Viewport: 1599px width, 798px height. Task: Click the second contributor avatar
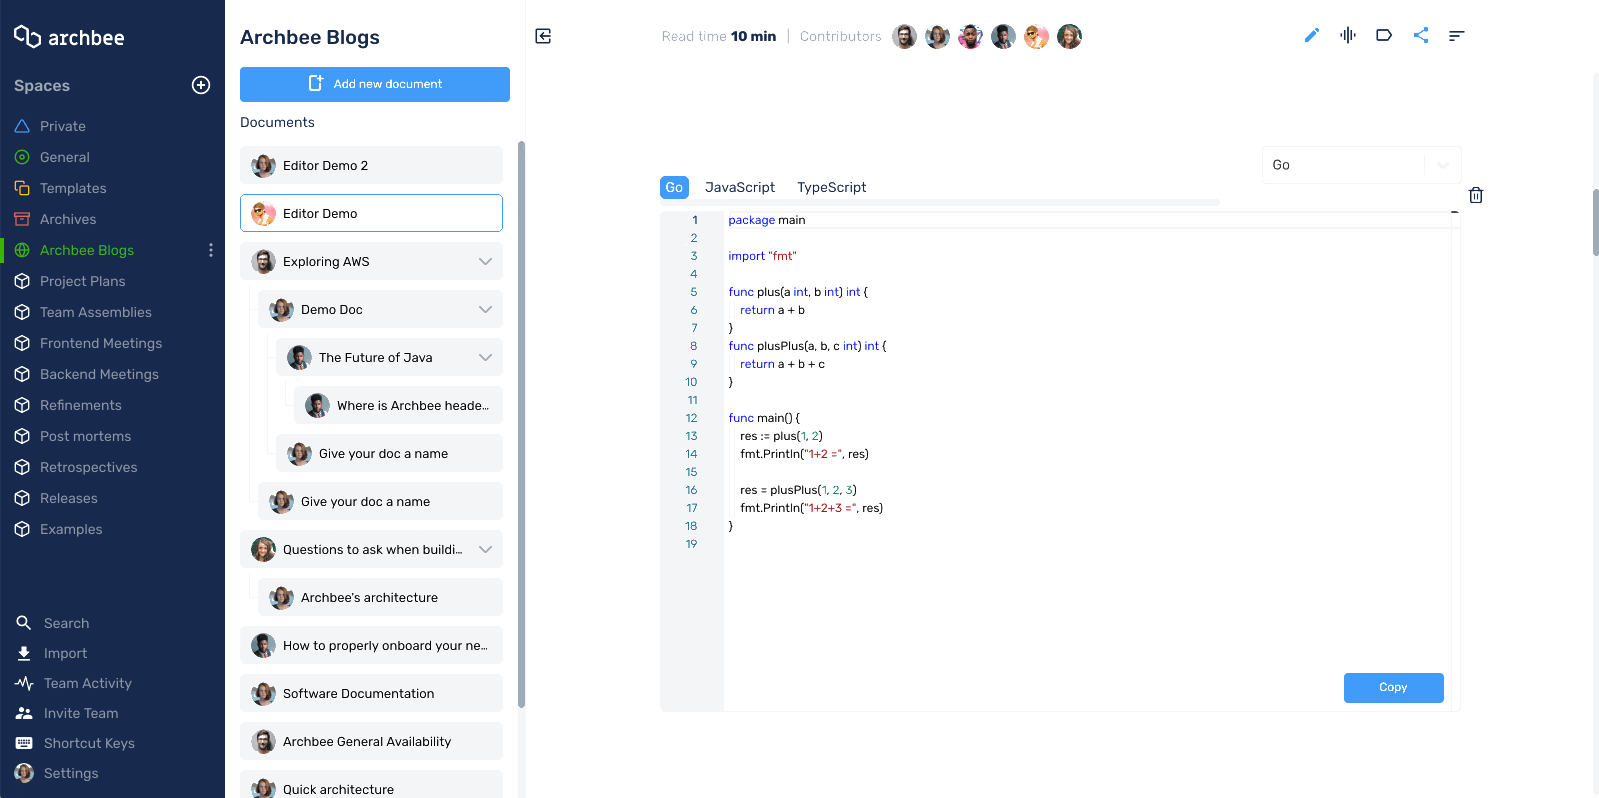(937, 37)
